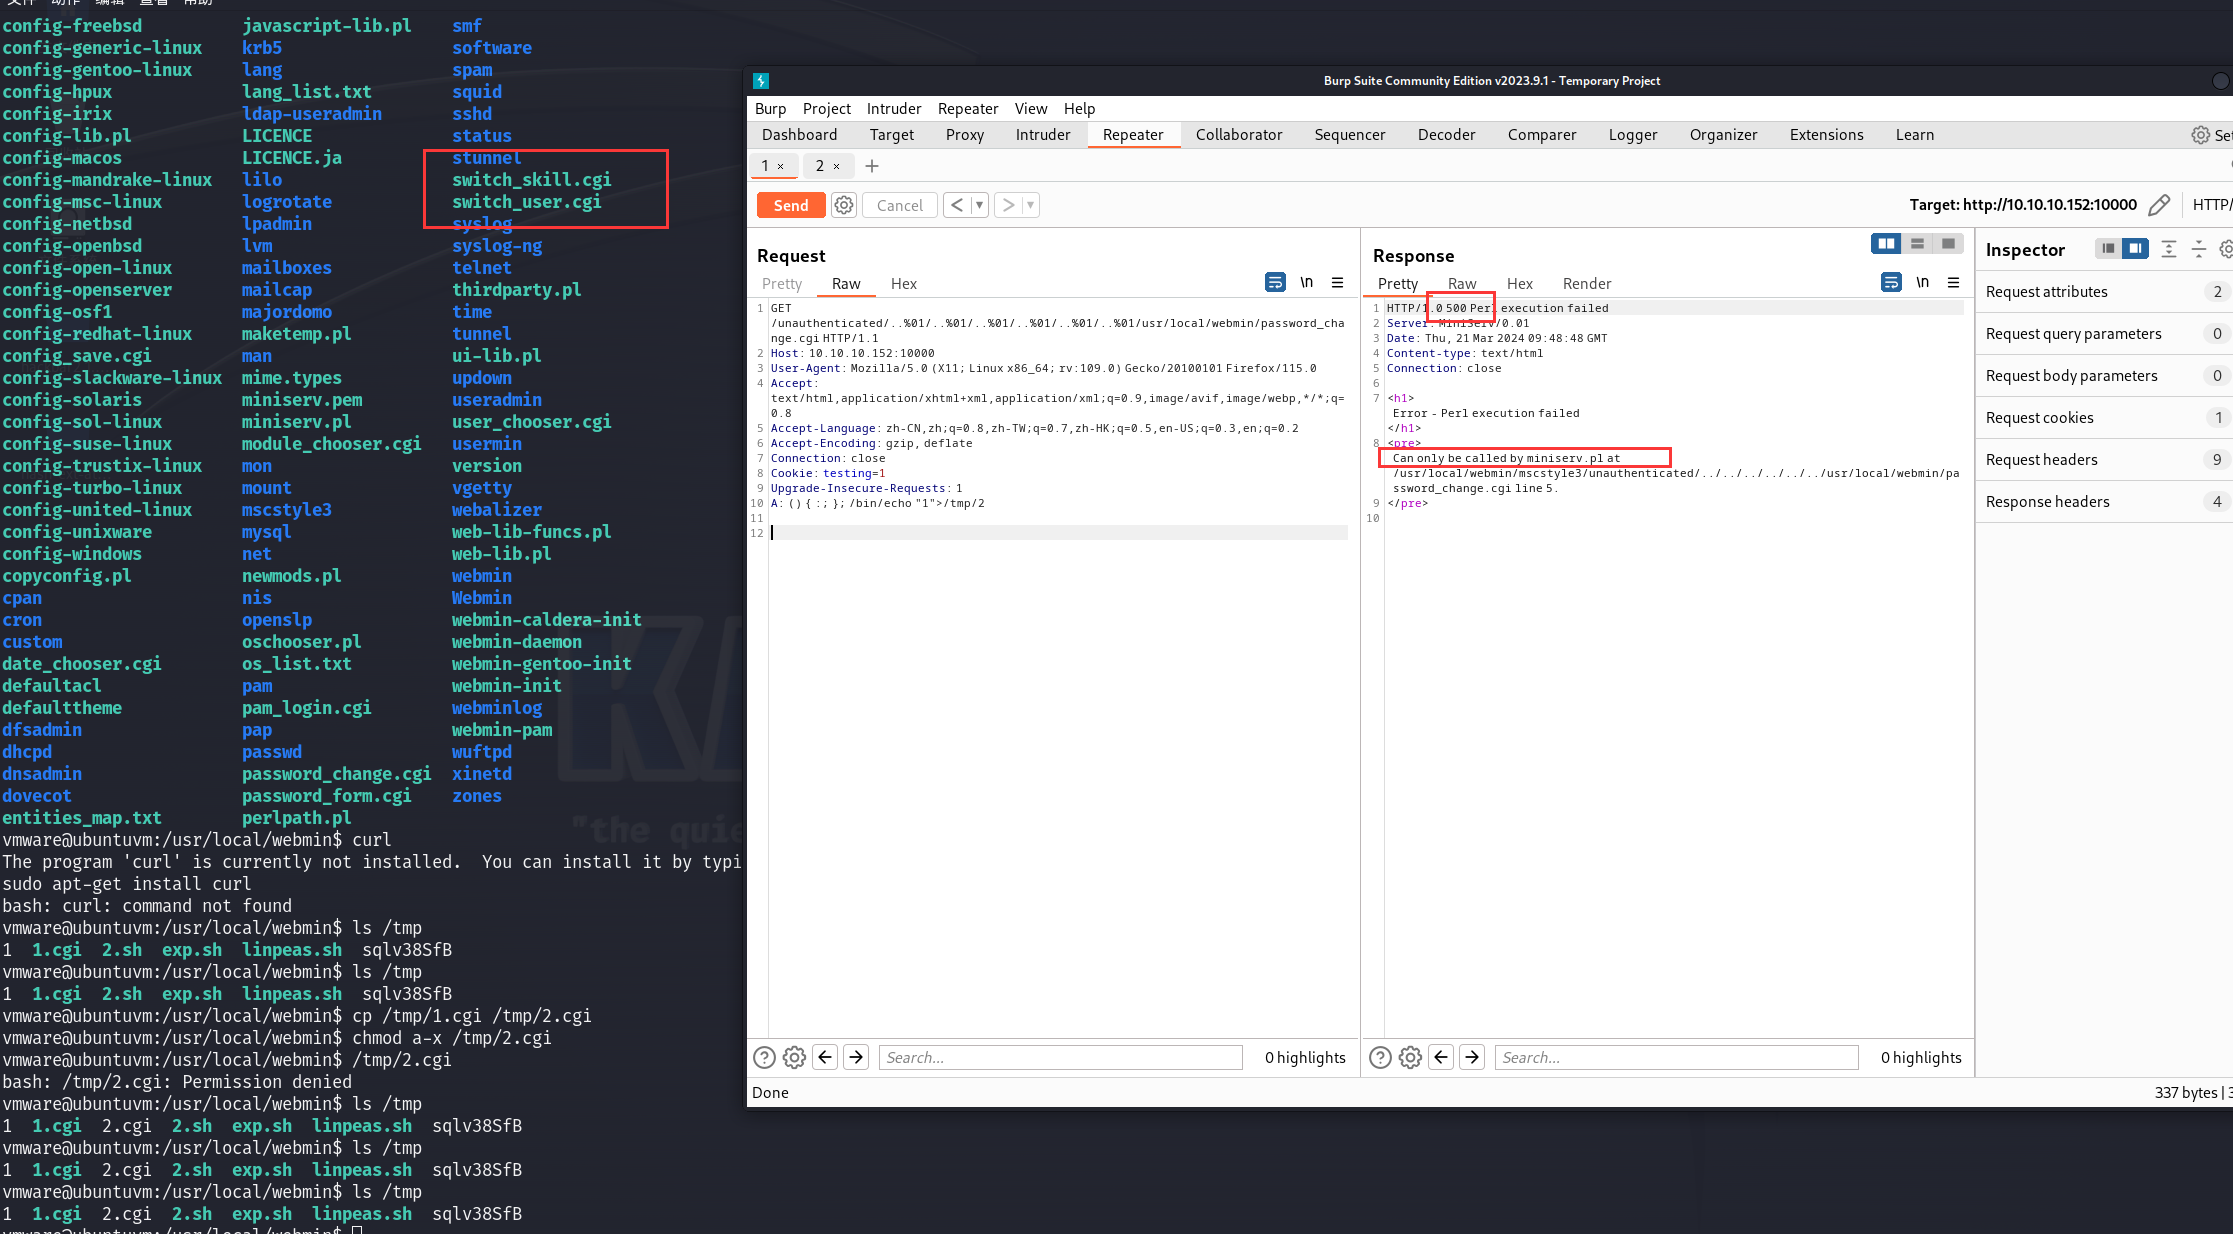Click the orange Send button

coord(790,205)
